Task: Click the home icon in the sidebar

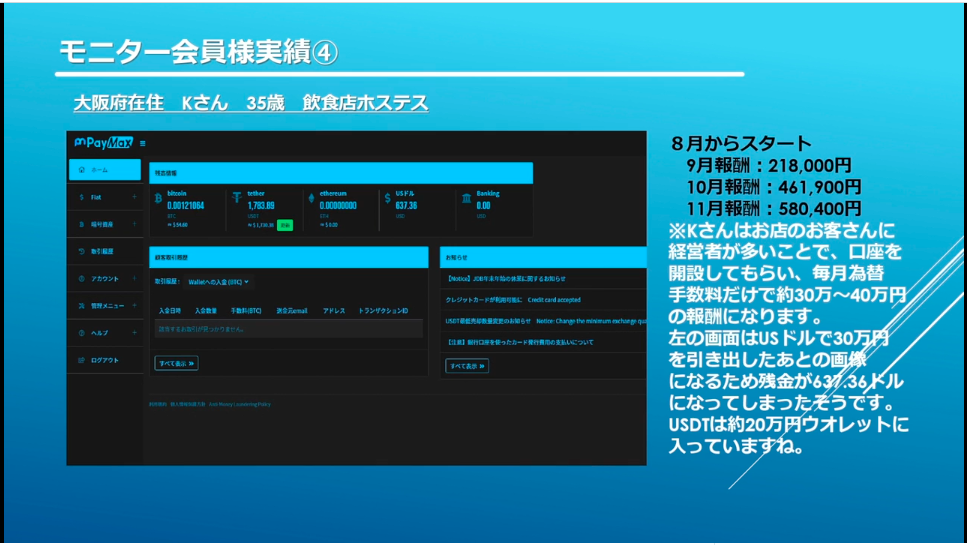Action: tap(81, 170)
